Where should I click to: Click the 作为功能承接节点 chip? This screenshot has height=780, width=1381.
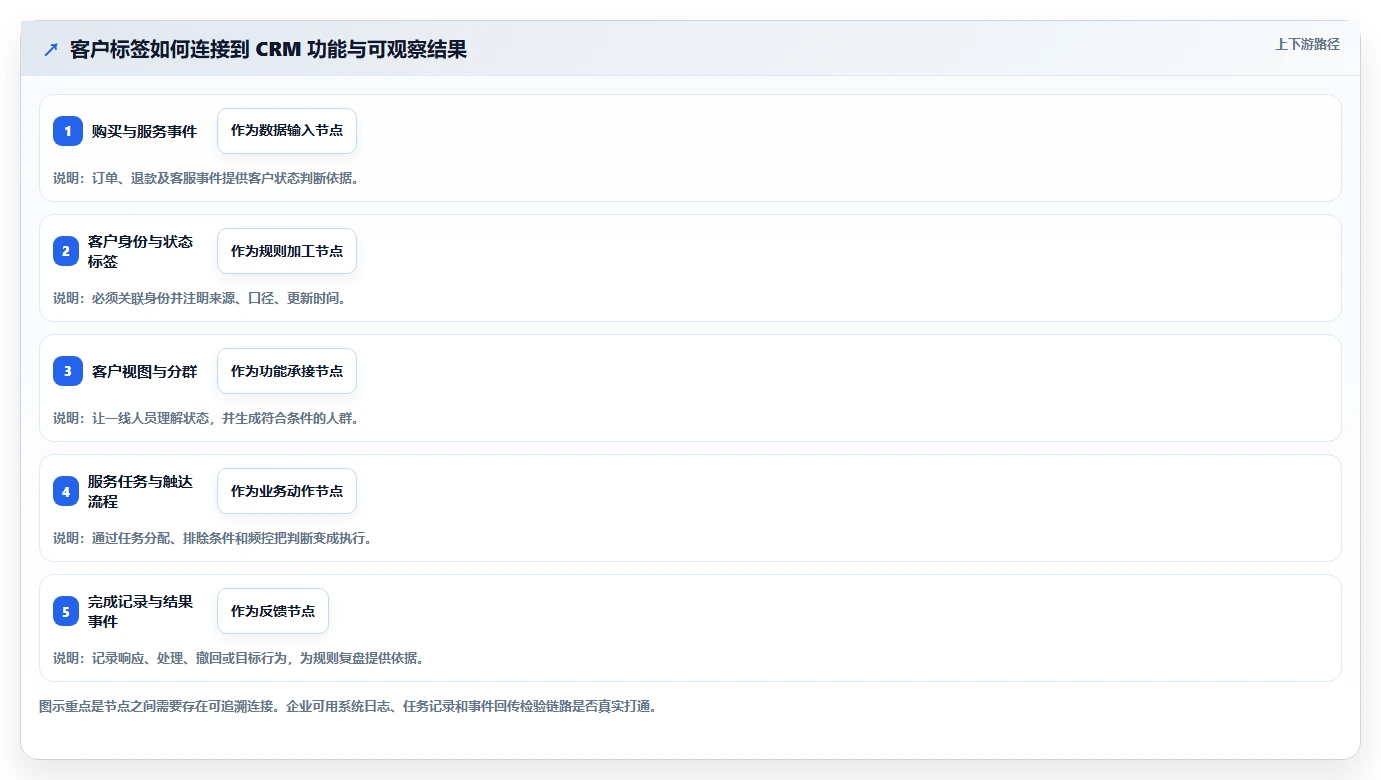287,371
